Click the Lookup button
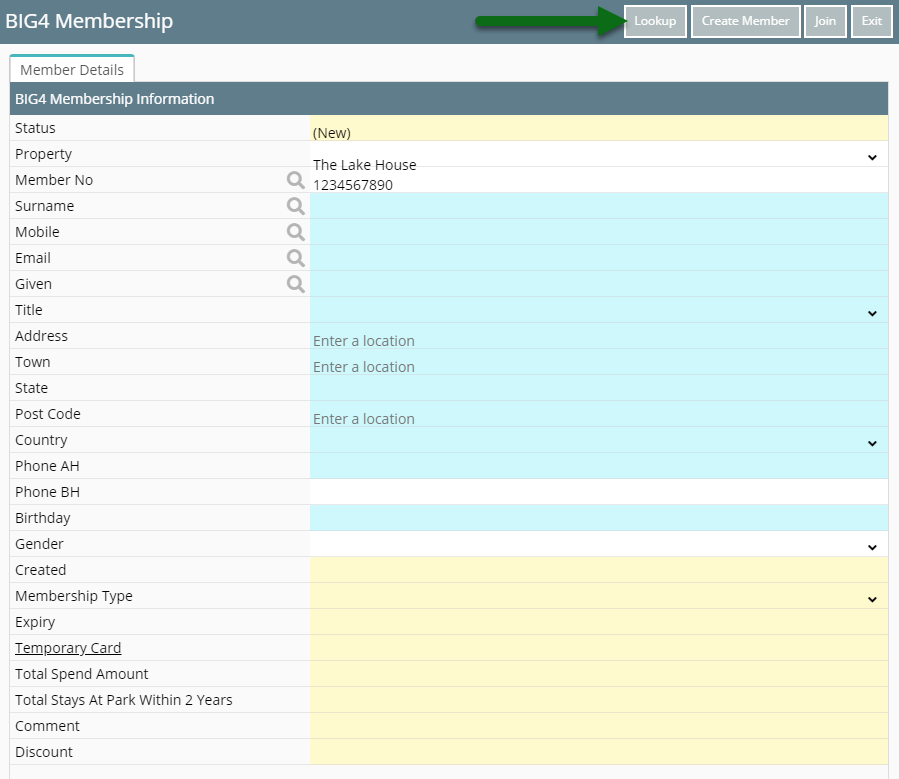Screen dimensions: 899x779 point(655,21)
